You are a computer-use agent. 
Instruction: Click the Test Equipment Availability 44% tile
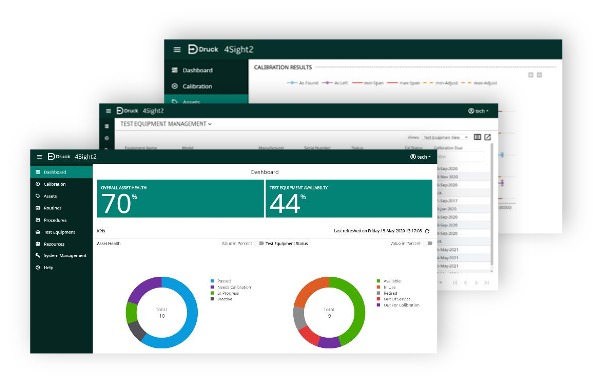coord(349,199)
